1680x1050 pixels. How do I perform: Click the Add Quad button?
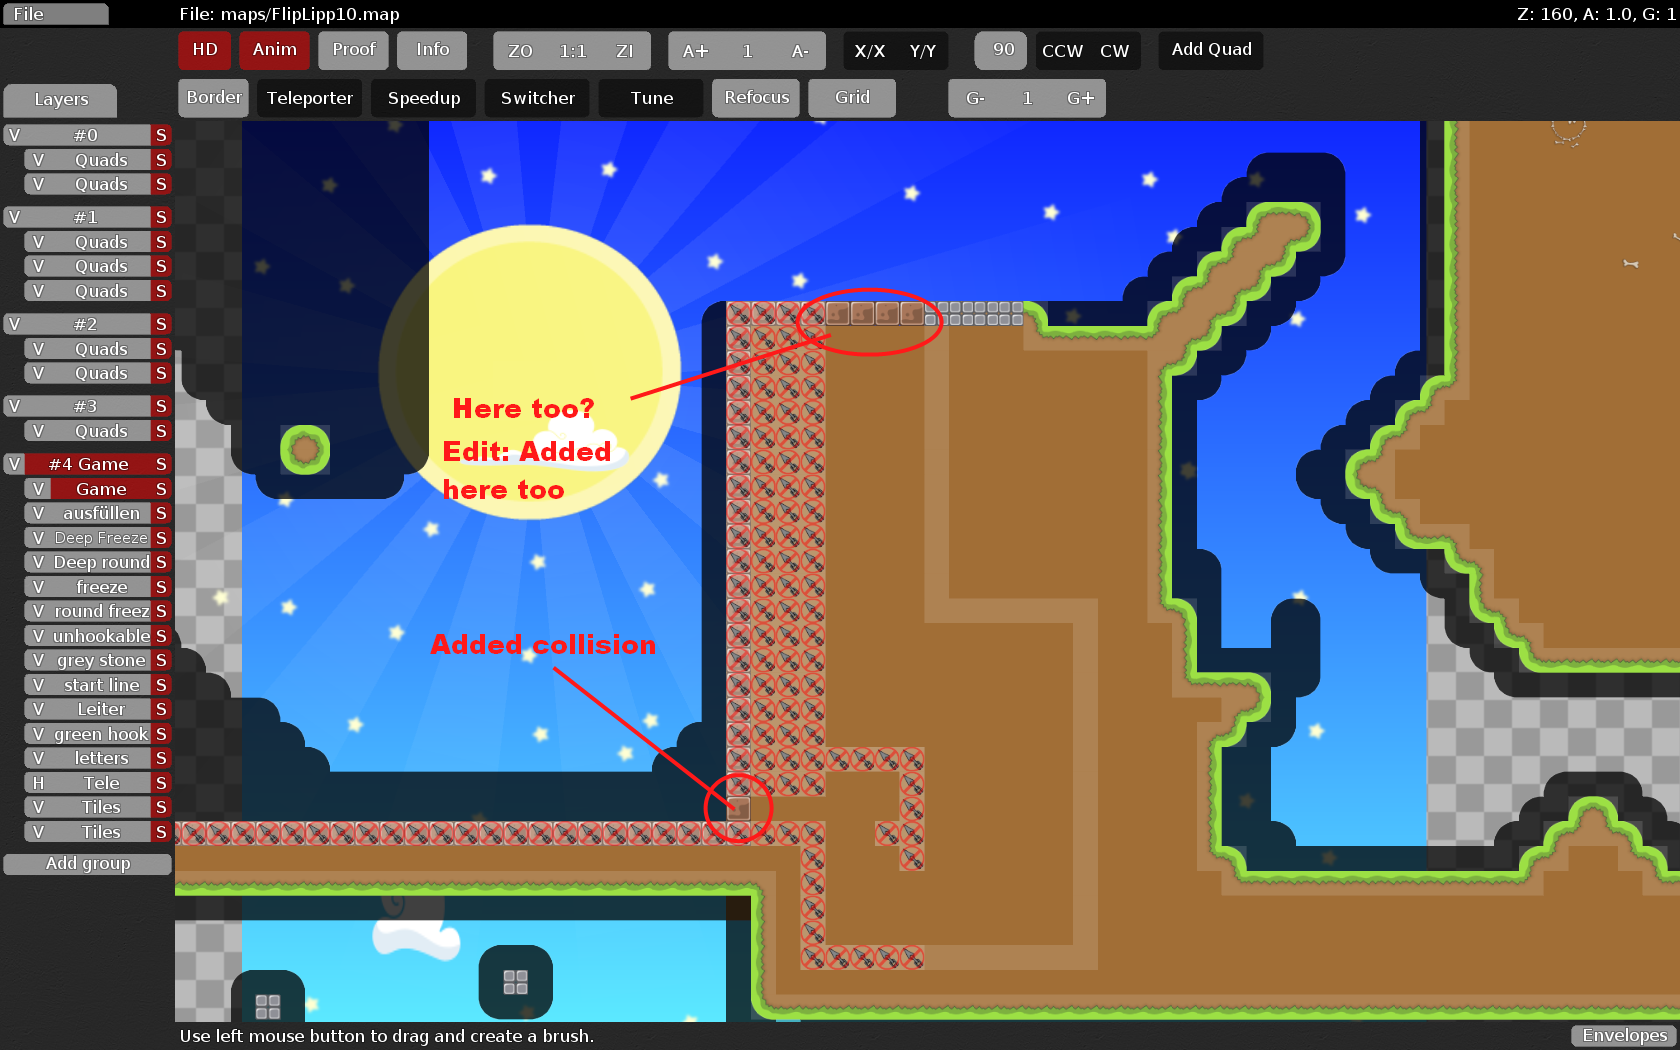point(1211,50)
